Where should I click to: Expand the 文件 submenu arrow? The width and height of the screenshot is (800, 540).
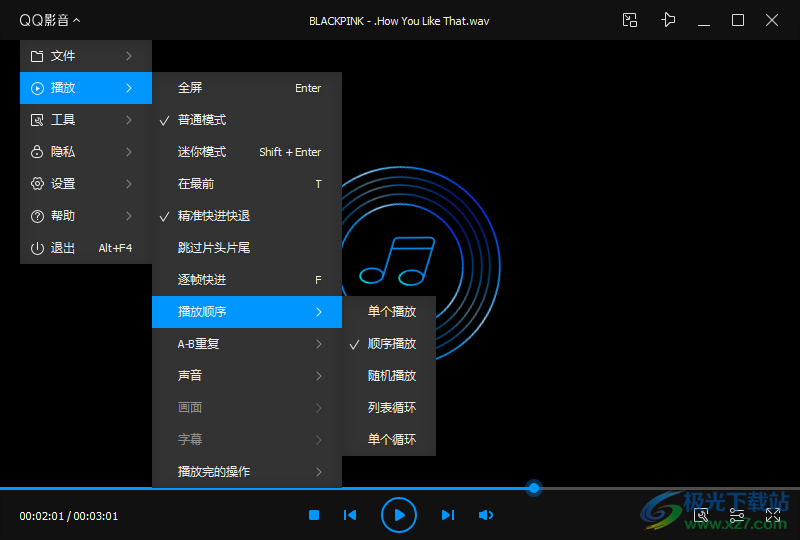tap(129, 56)
